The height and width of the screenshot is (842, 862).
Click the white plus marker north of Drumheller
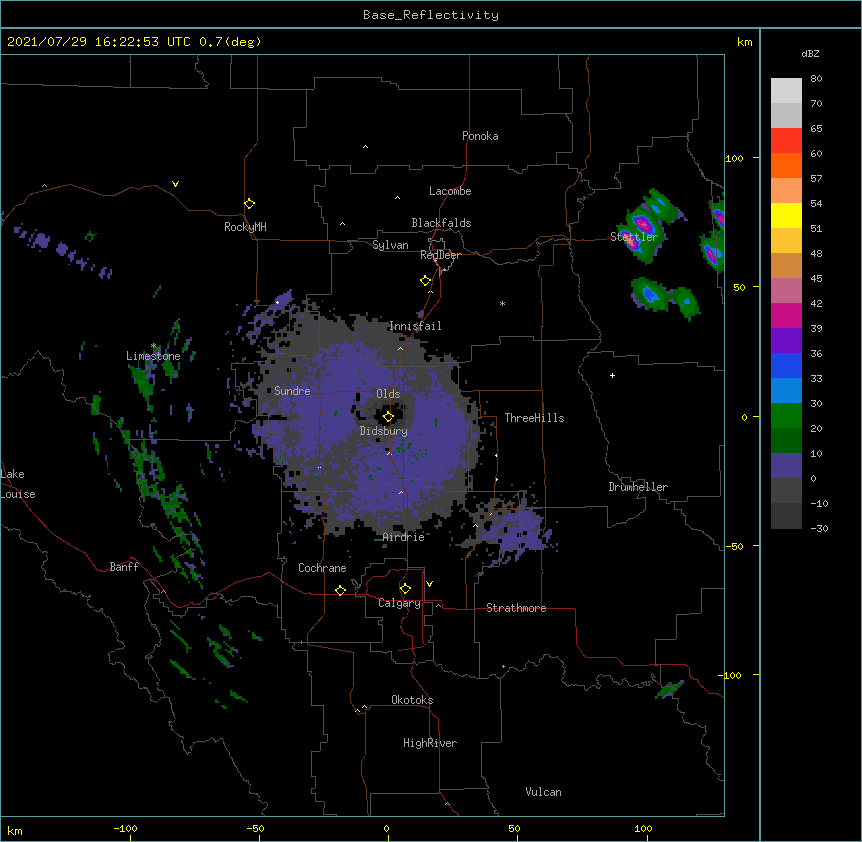coord(612,375)
